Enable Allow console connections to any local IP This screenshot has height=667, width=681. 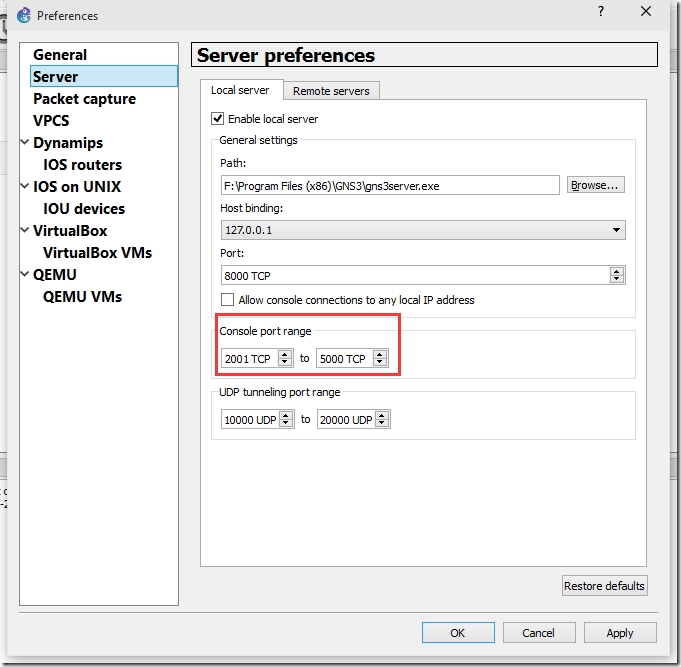227,300
